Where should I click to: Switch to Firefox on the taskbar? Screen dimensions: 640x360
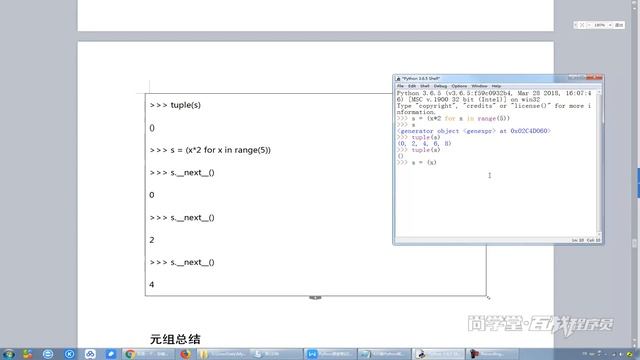185,354
